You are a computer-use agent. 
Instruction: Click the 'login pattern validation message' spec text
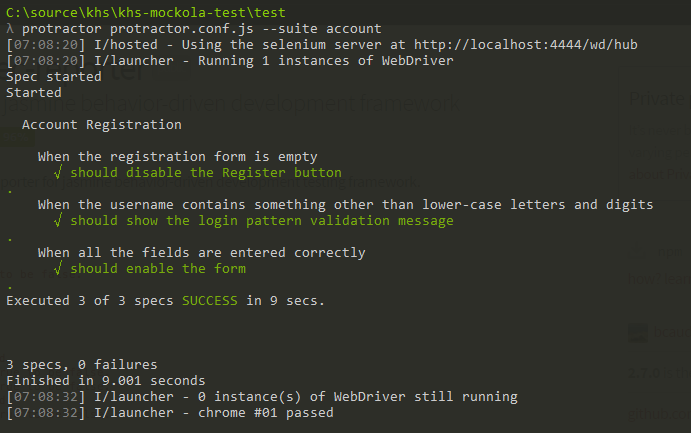coord(326,220)
